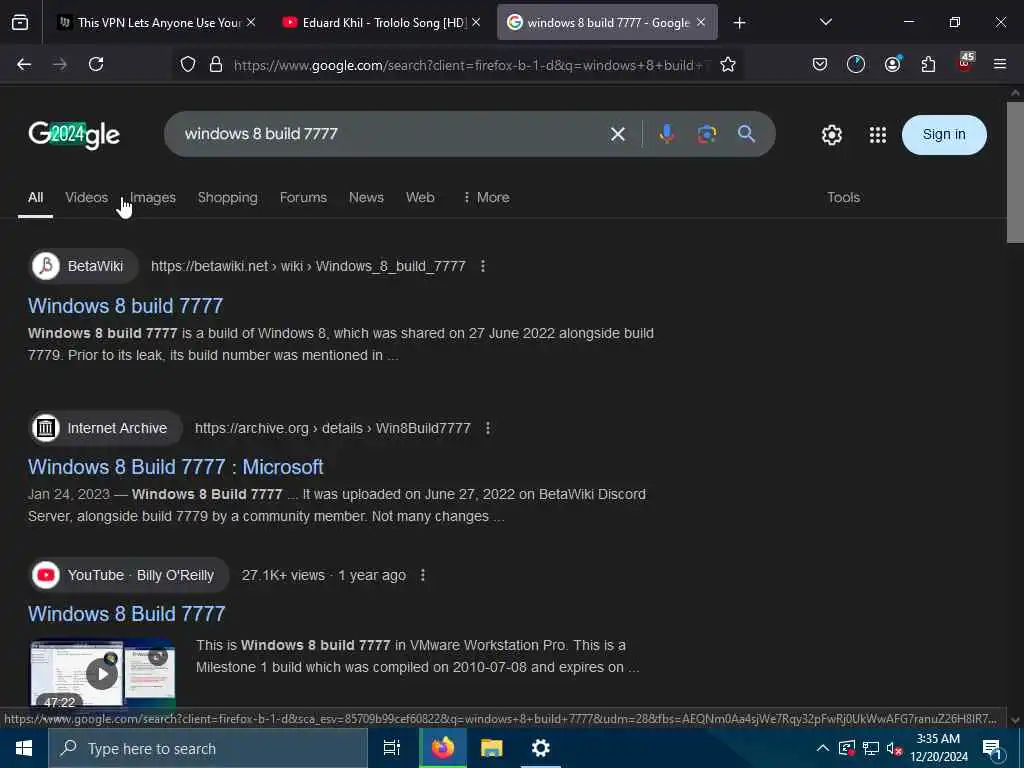This screenshot has width=1024, height=768.
Task: Open options for Internet Archive result
Action: pos(488,428)
